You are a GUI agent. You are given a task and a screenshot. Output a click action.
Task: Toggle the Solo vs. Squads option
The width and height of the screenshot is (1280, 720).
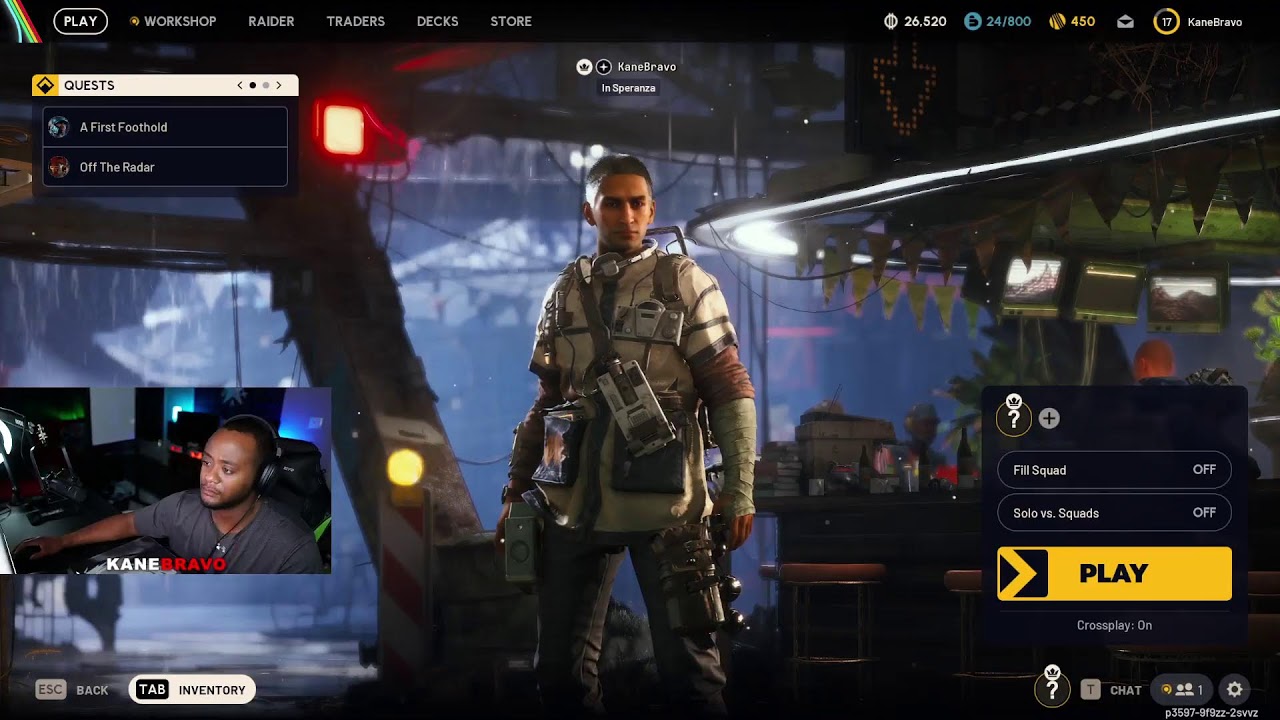click(1114, 513)
